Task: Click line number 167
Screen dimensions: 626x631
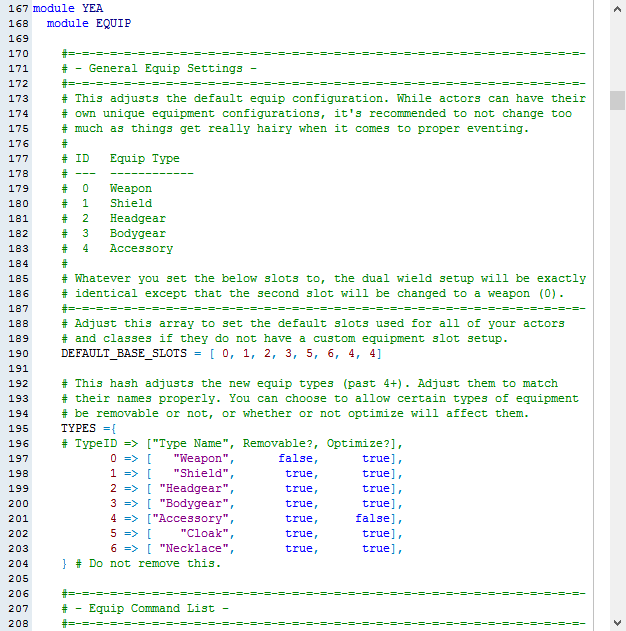Action: point(19,8)
